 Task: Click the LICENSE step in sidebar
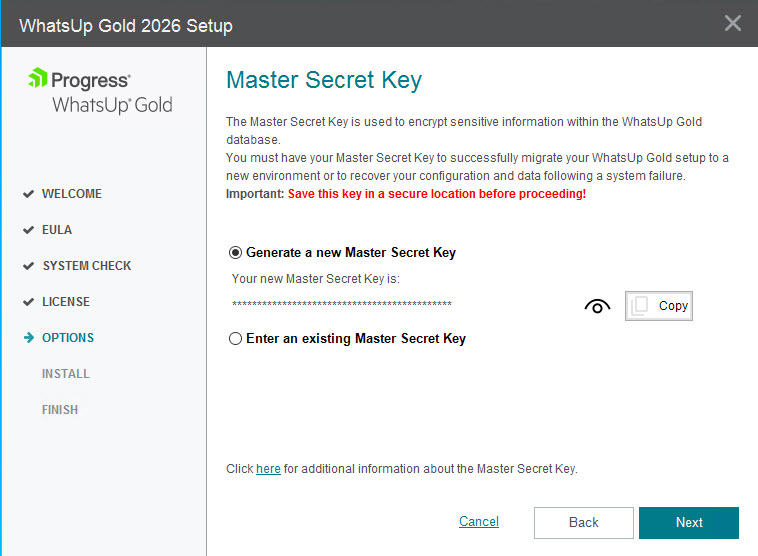[x=66, y=302]
